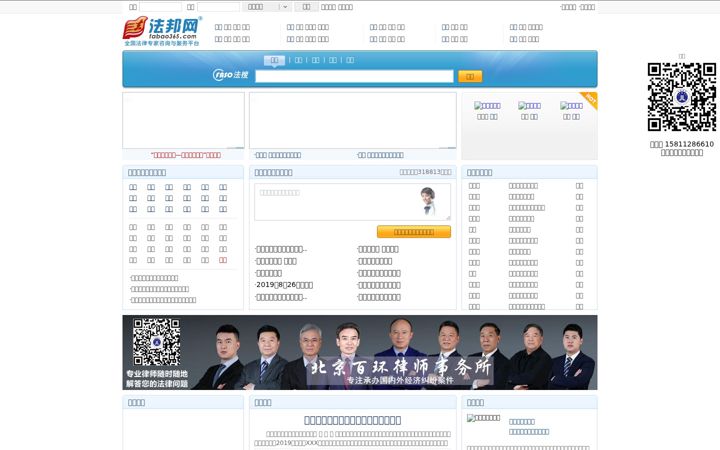Open the link starting with 2019
The height and width of the screenshot is (450, 720).
coord(284,285)
